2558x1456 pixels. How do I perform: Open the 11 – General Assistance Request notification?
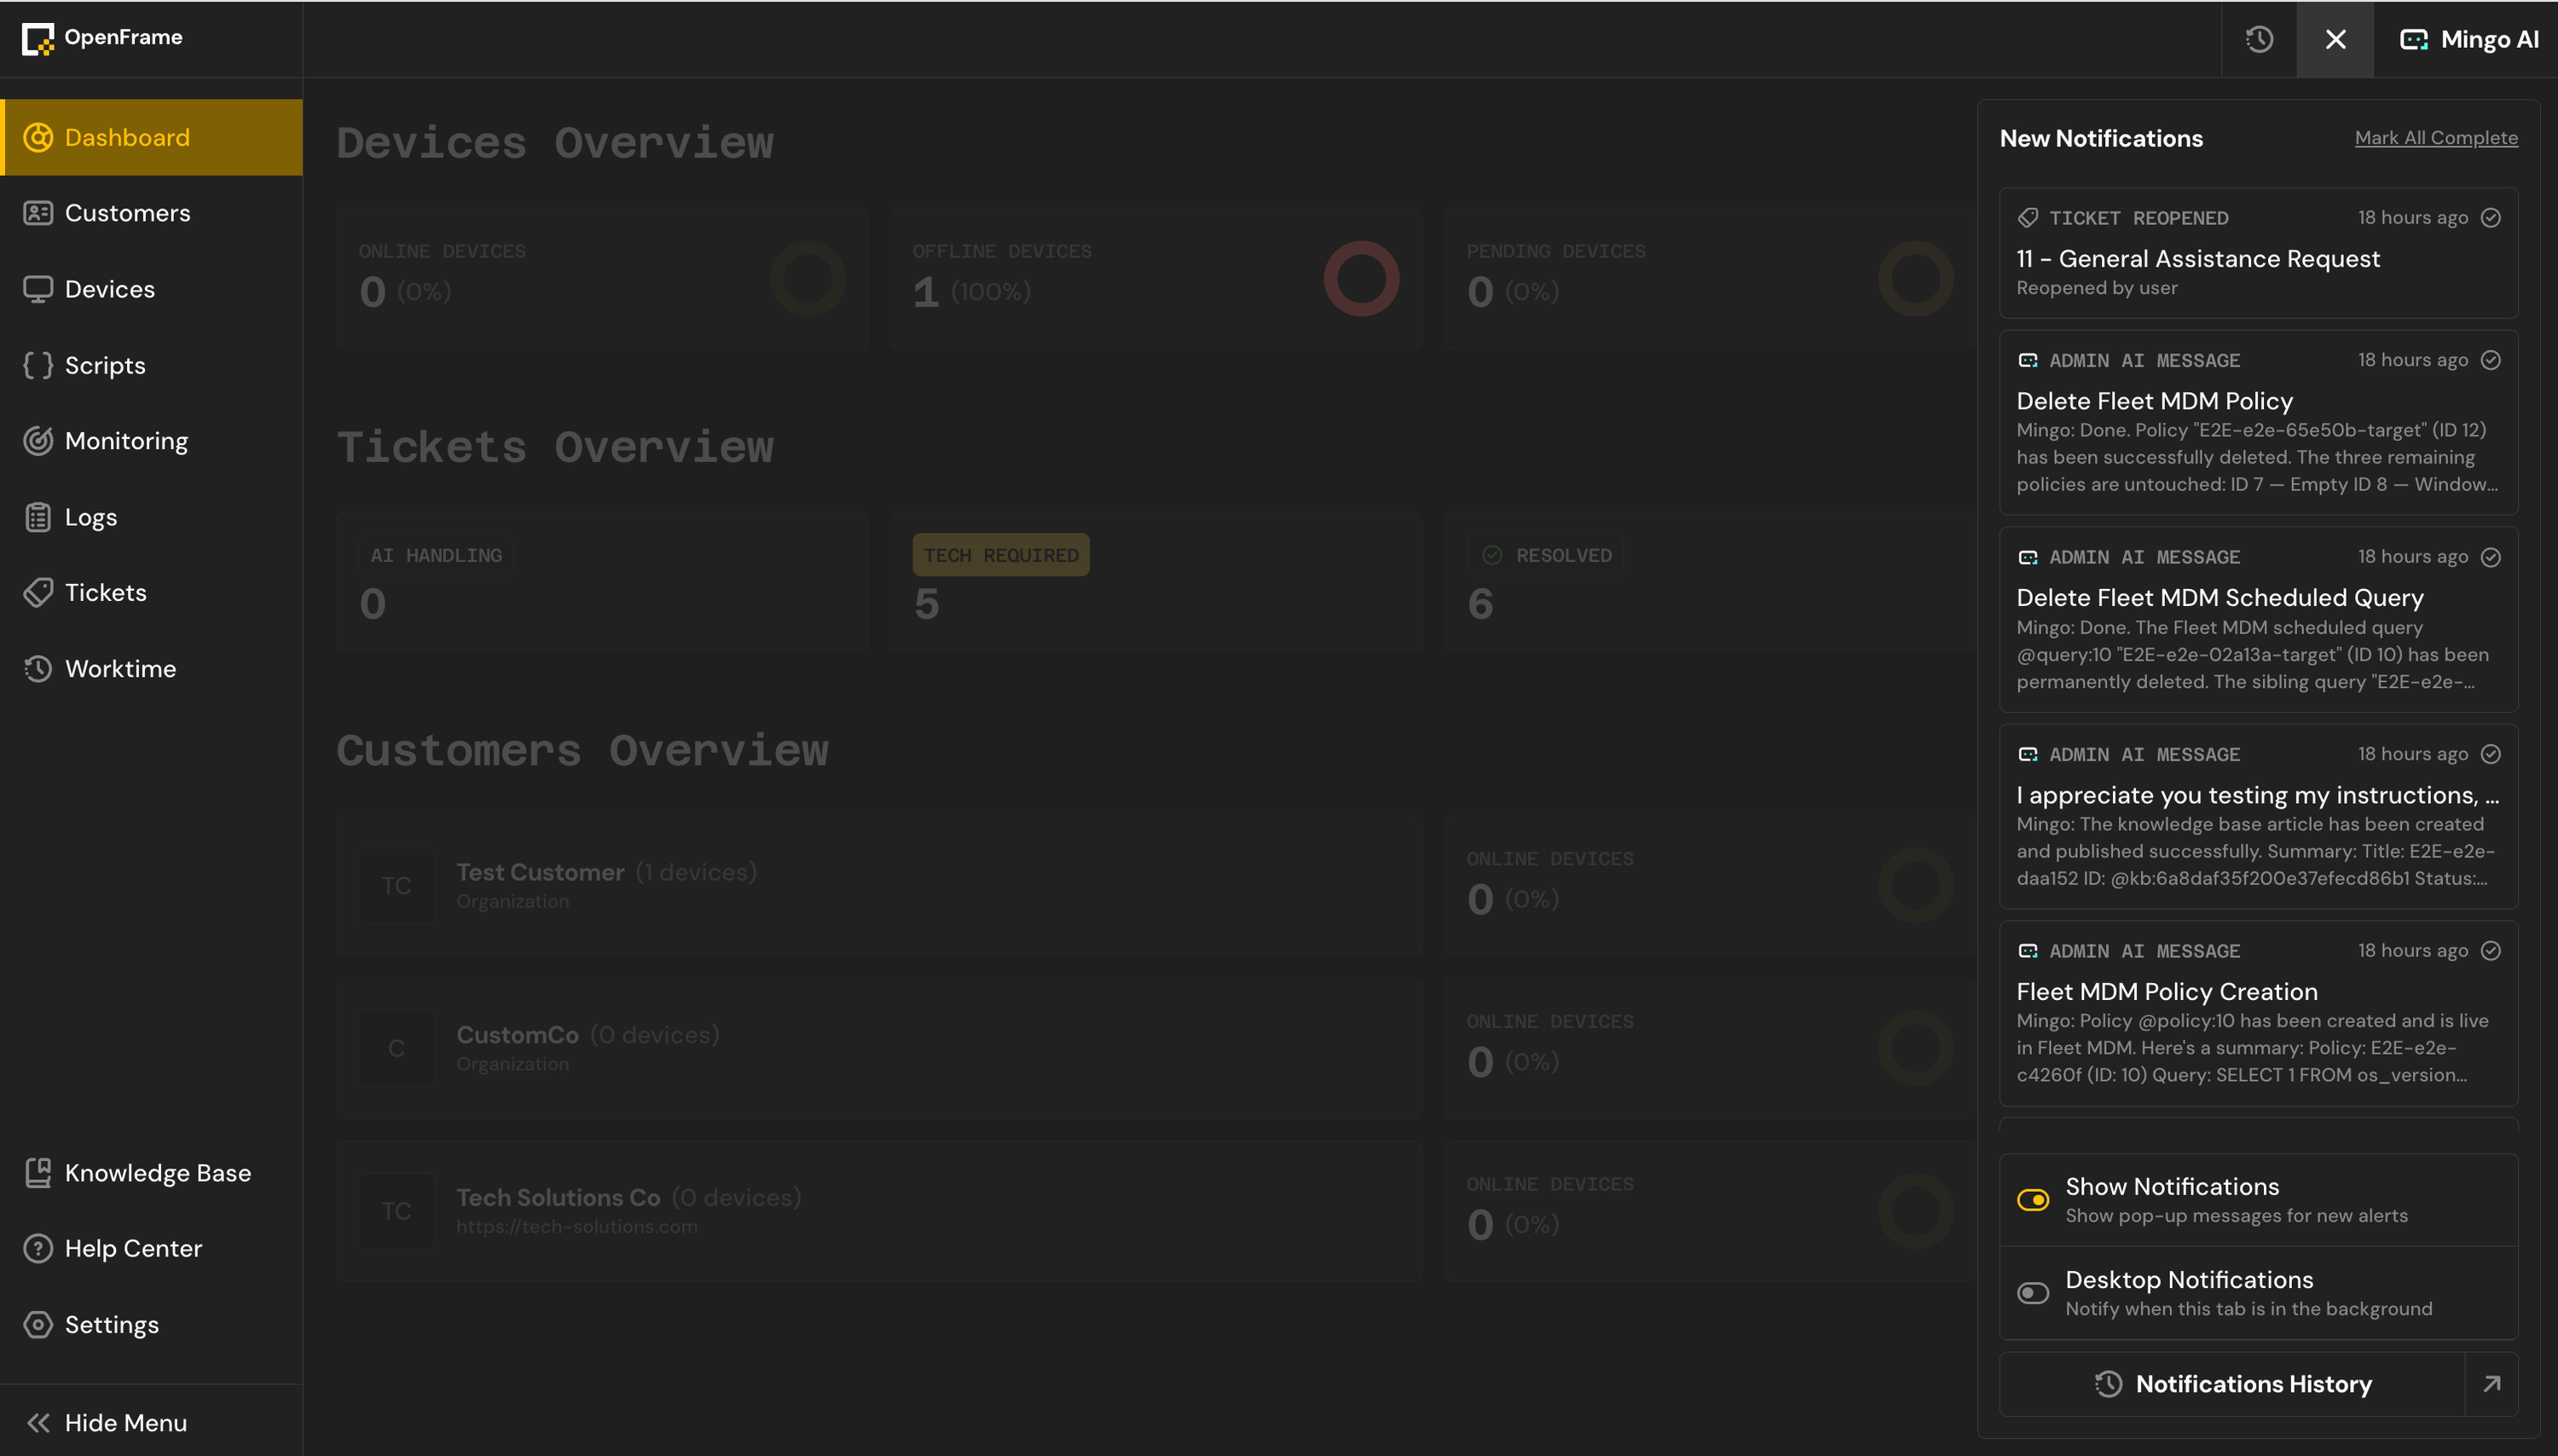[x=2258, y=253]
